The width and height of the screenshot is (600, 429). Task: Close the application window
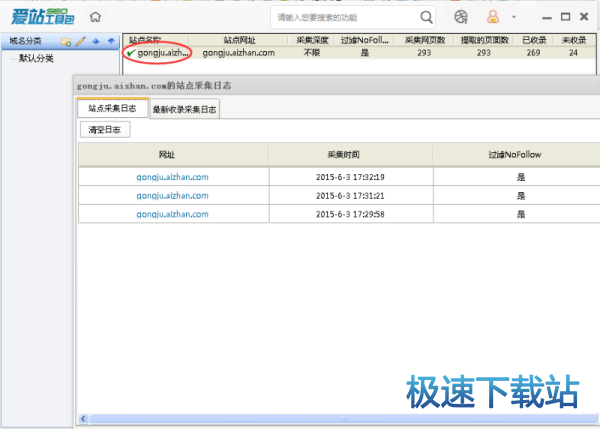(x=584, y=16)
